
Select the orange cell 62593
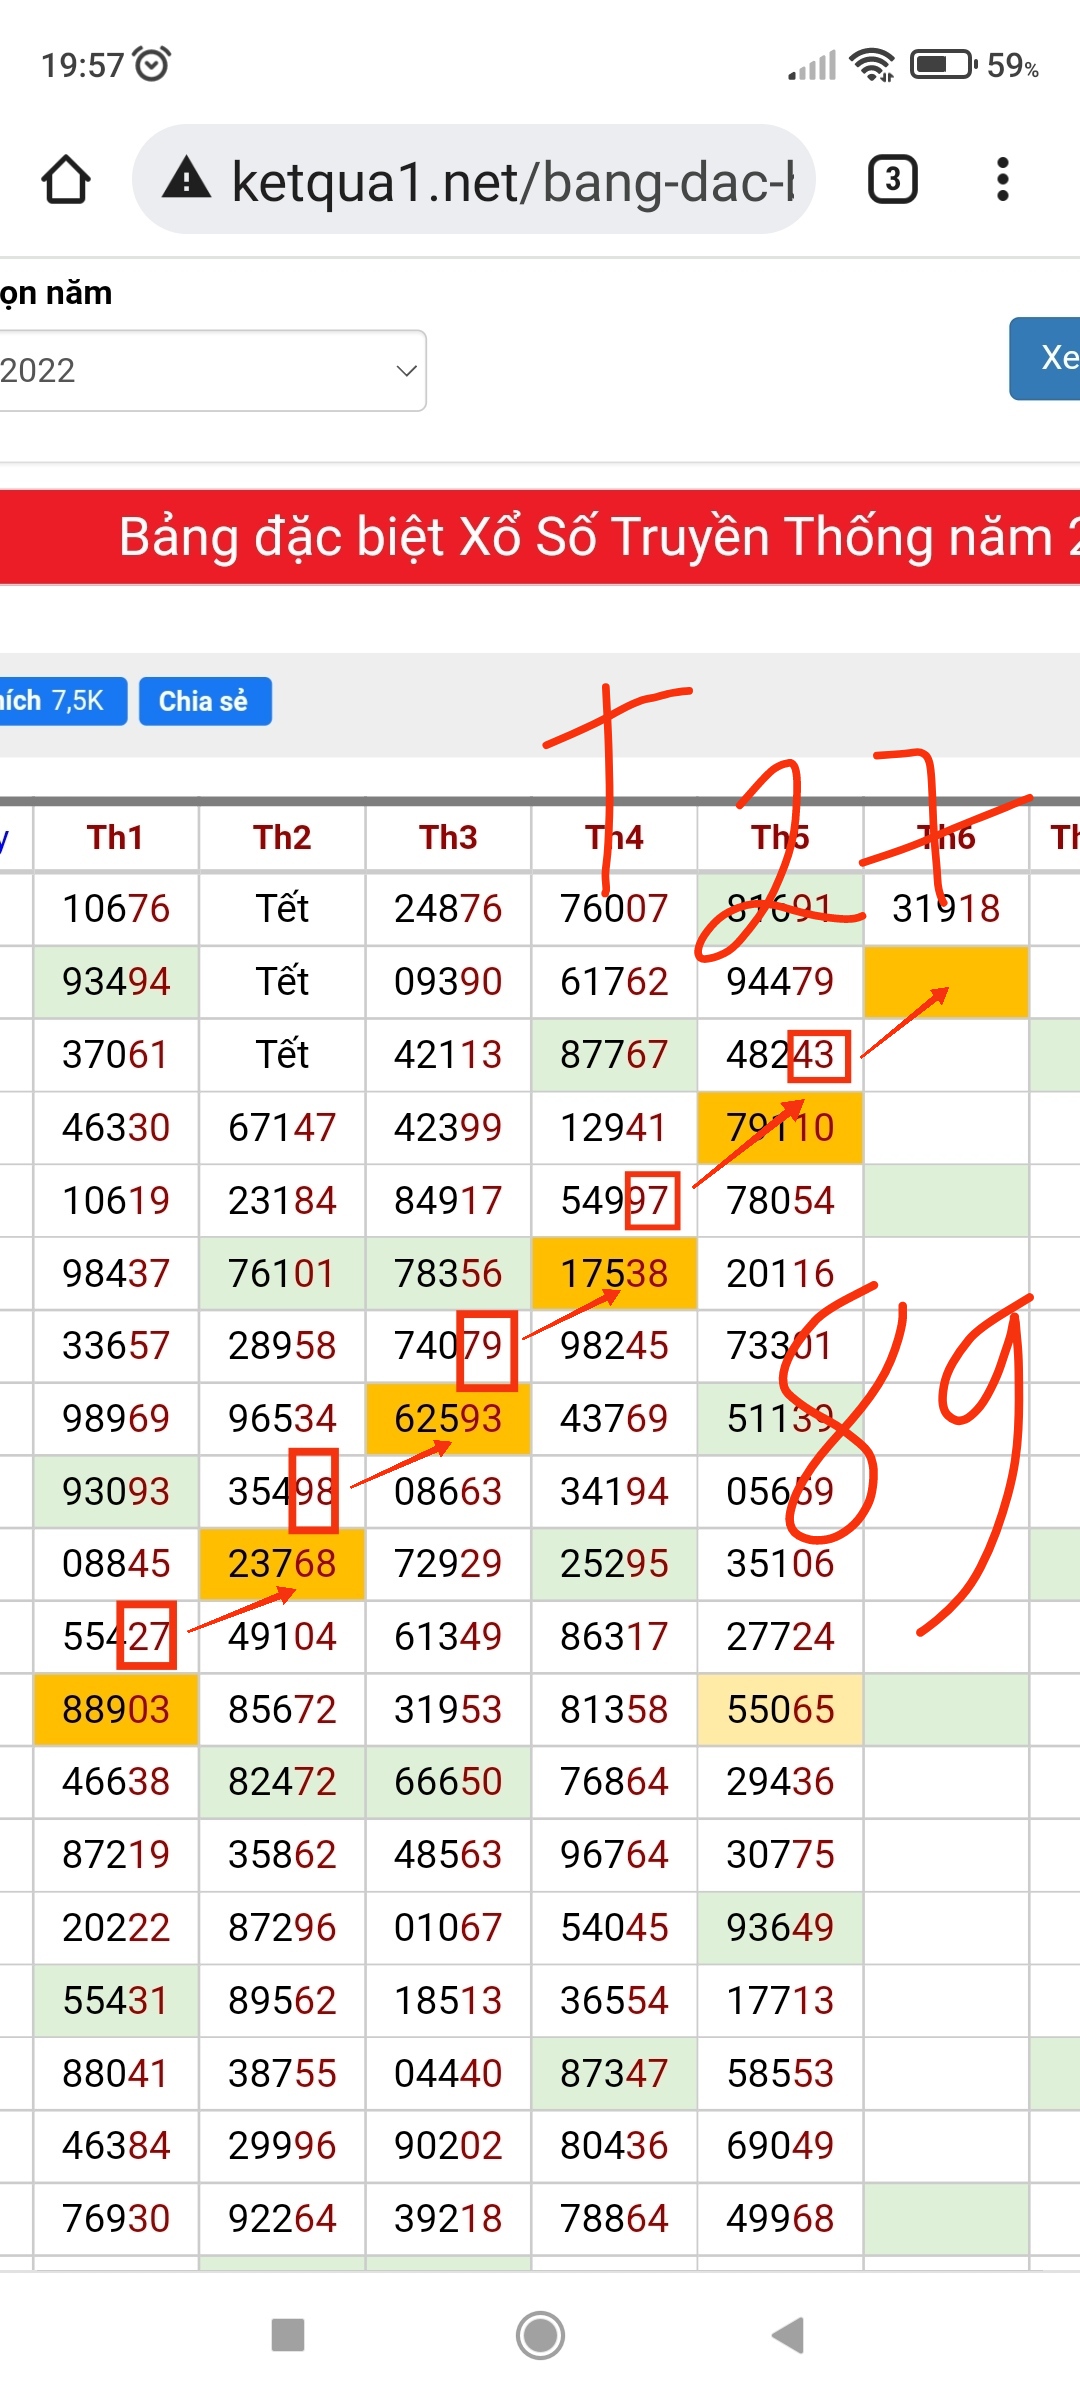448,1419
